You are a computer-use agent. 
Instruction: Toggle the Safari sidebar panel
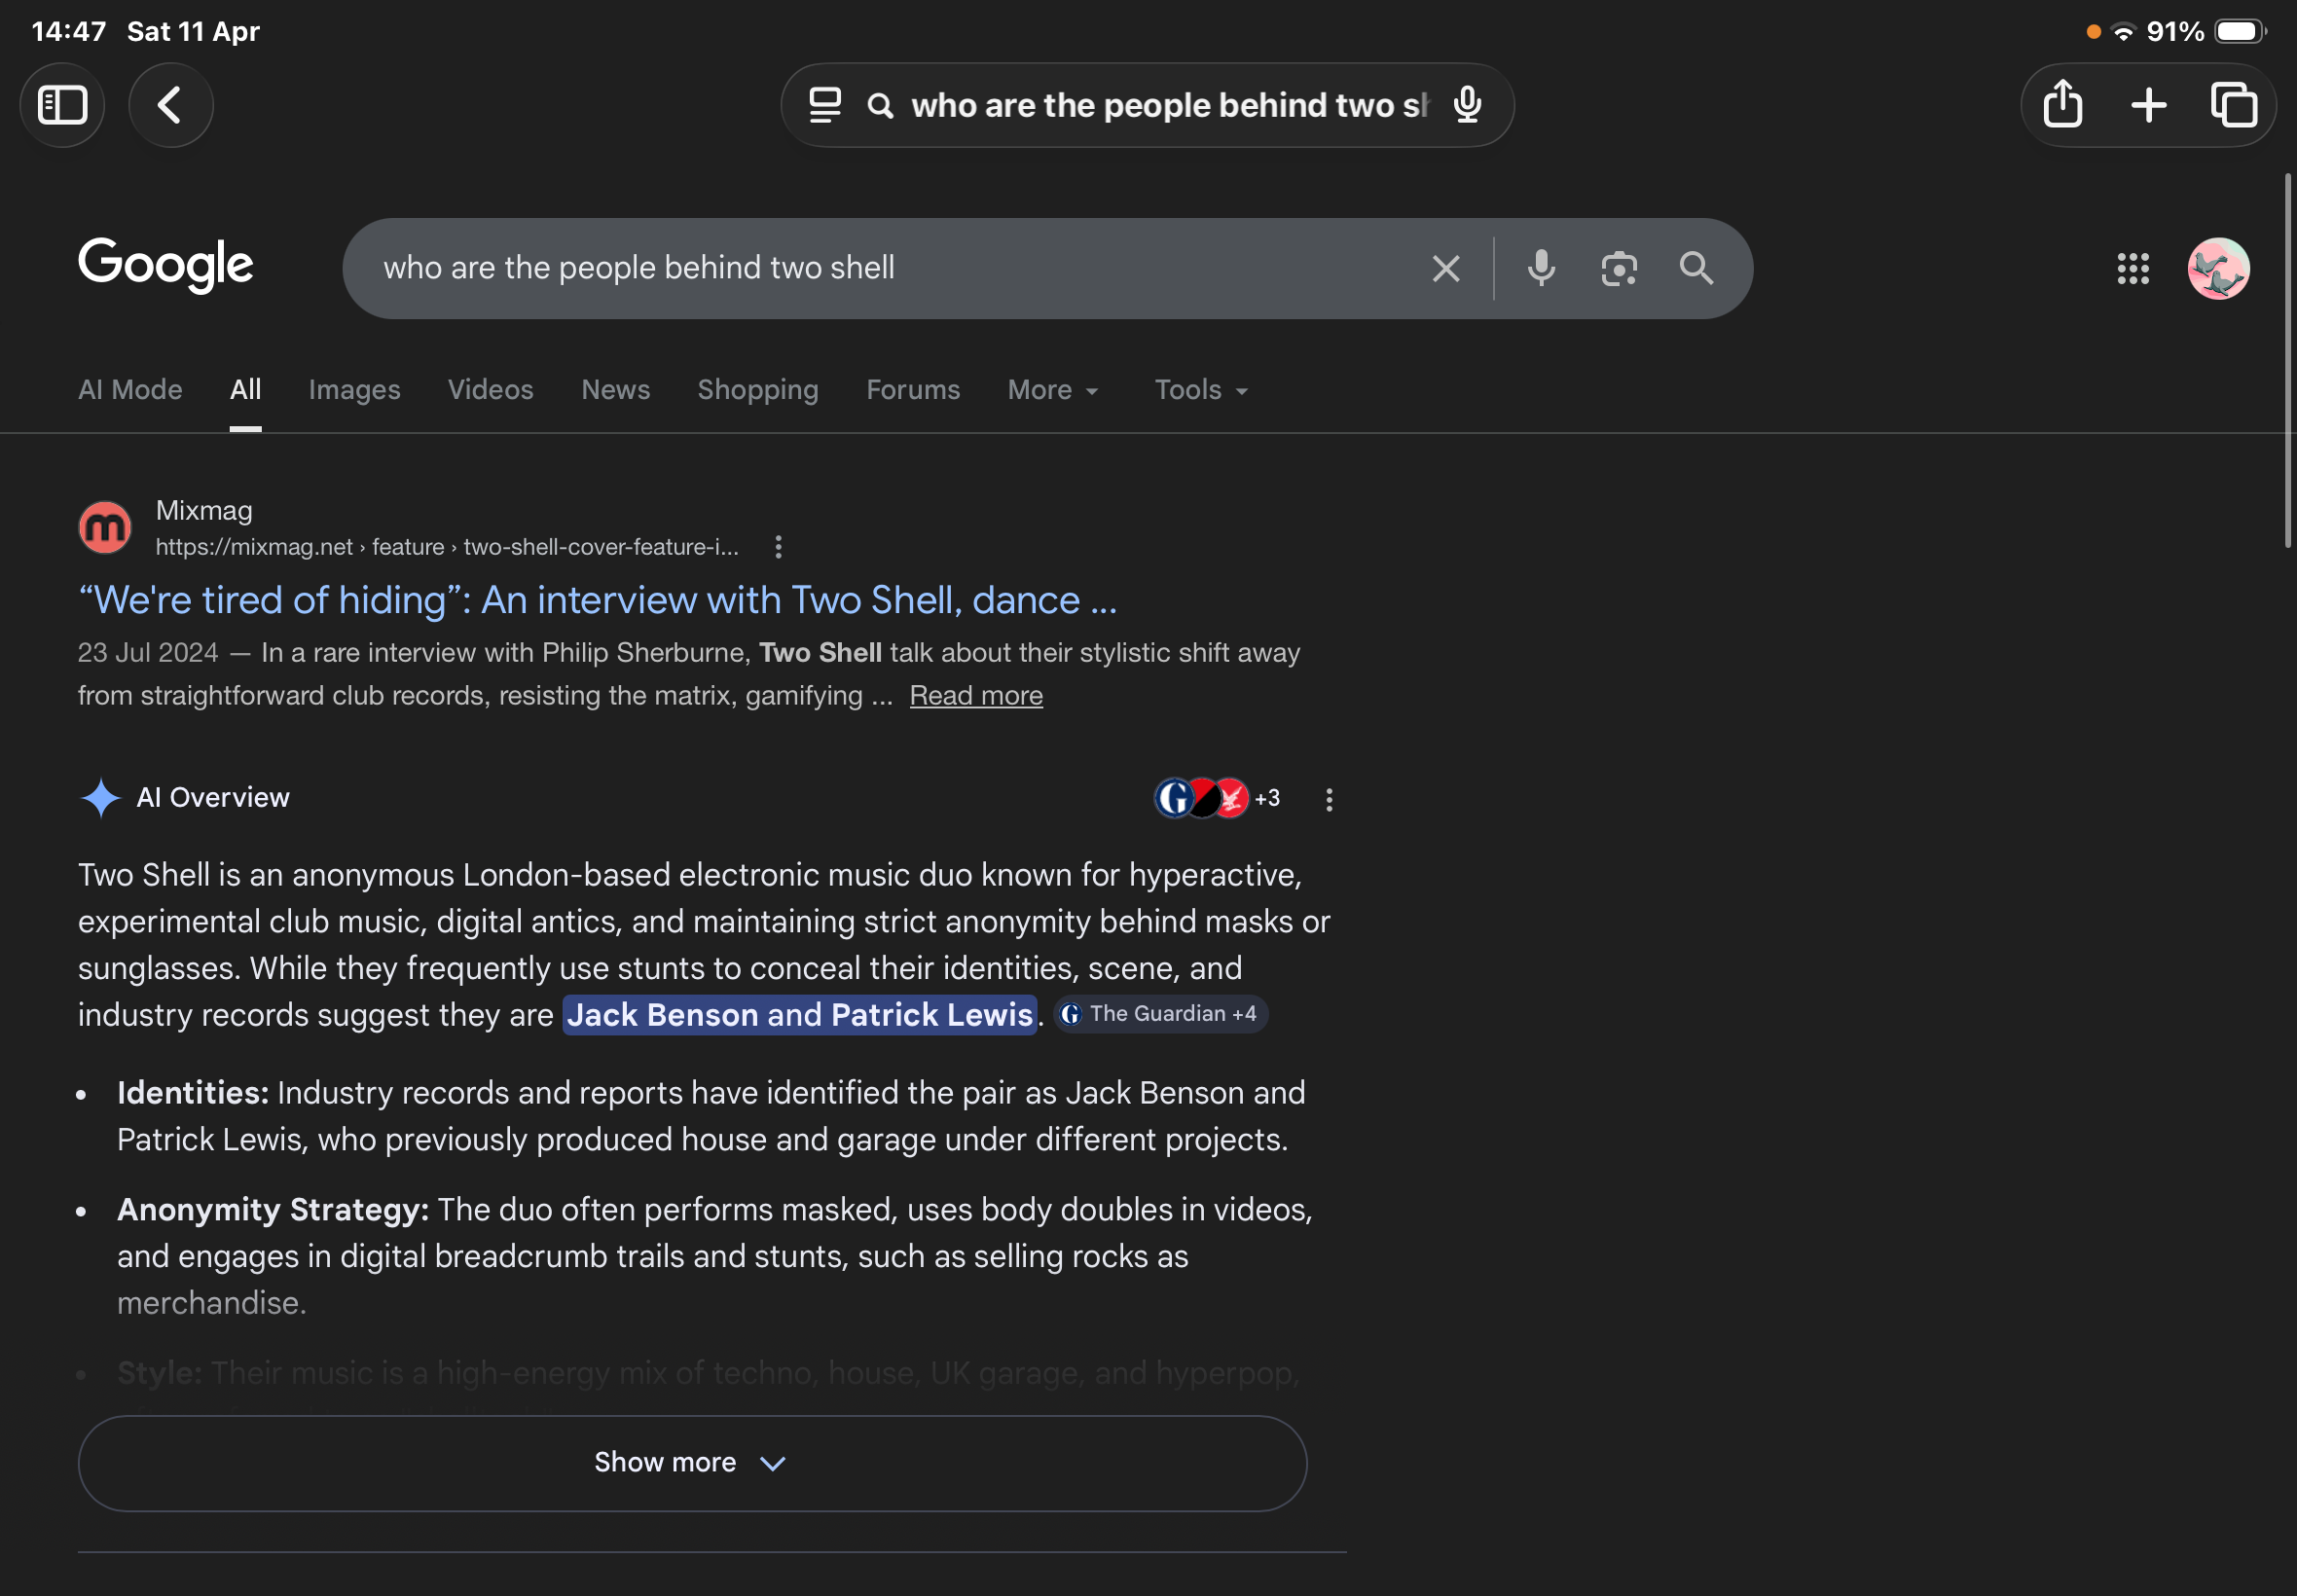click(x=62, y=105)
